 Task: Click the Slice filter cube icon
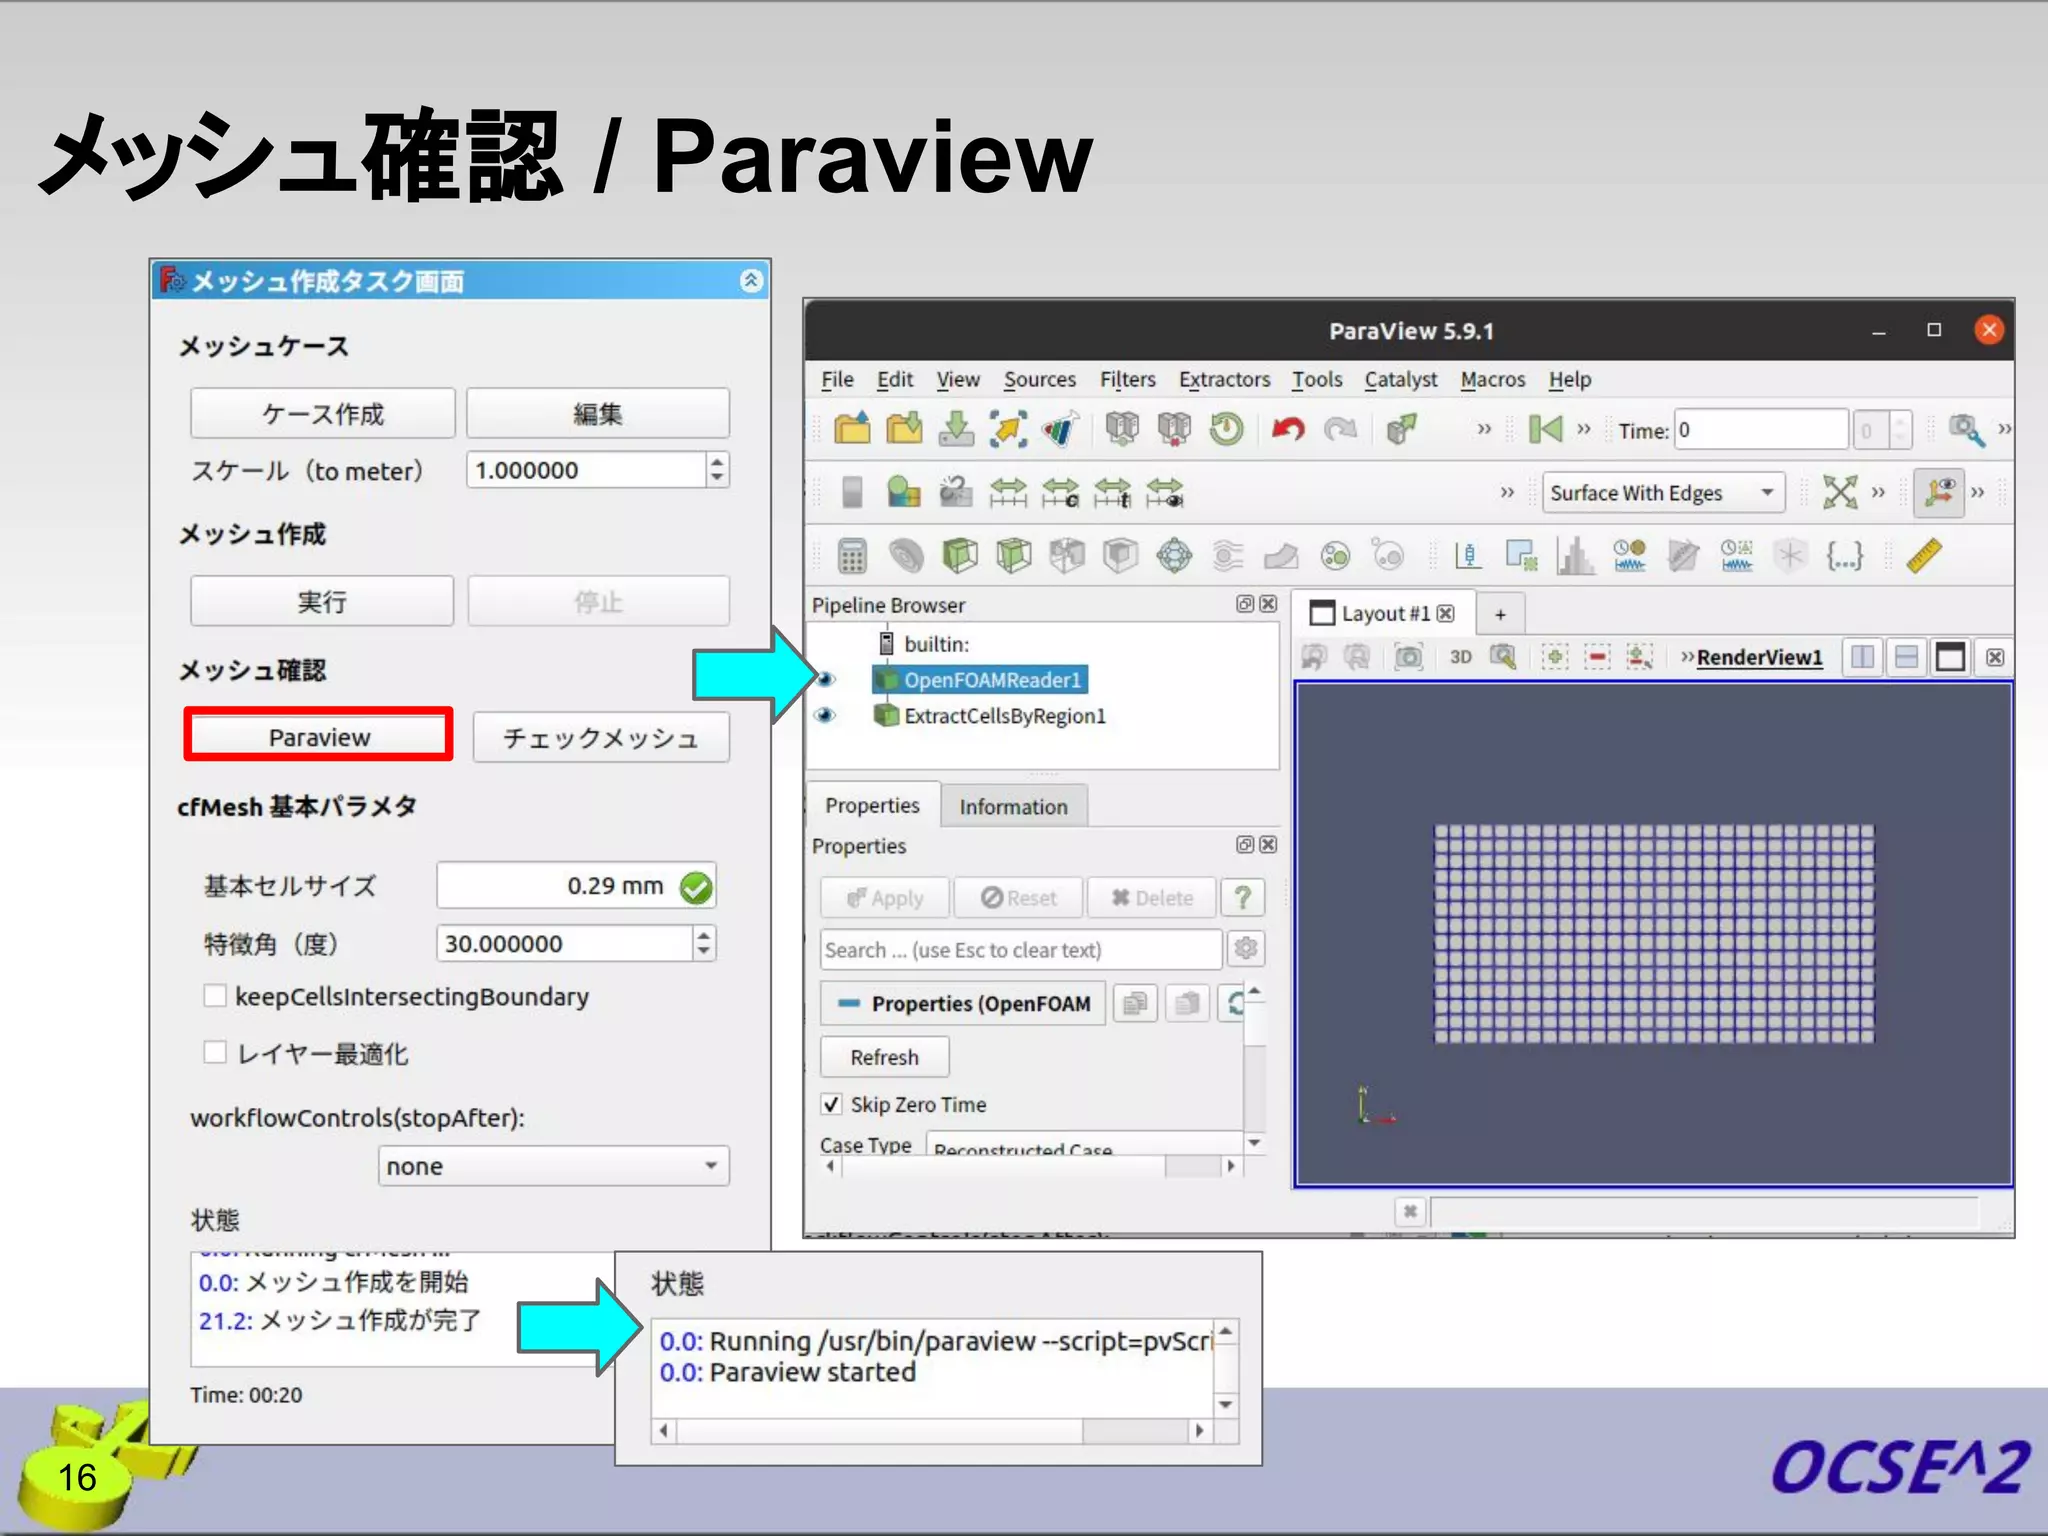point(1013,555)
